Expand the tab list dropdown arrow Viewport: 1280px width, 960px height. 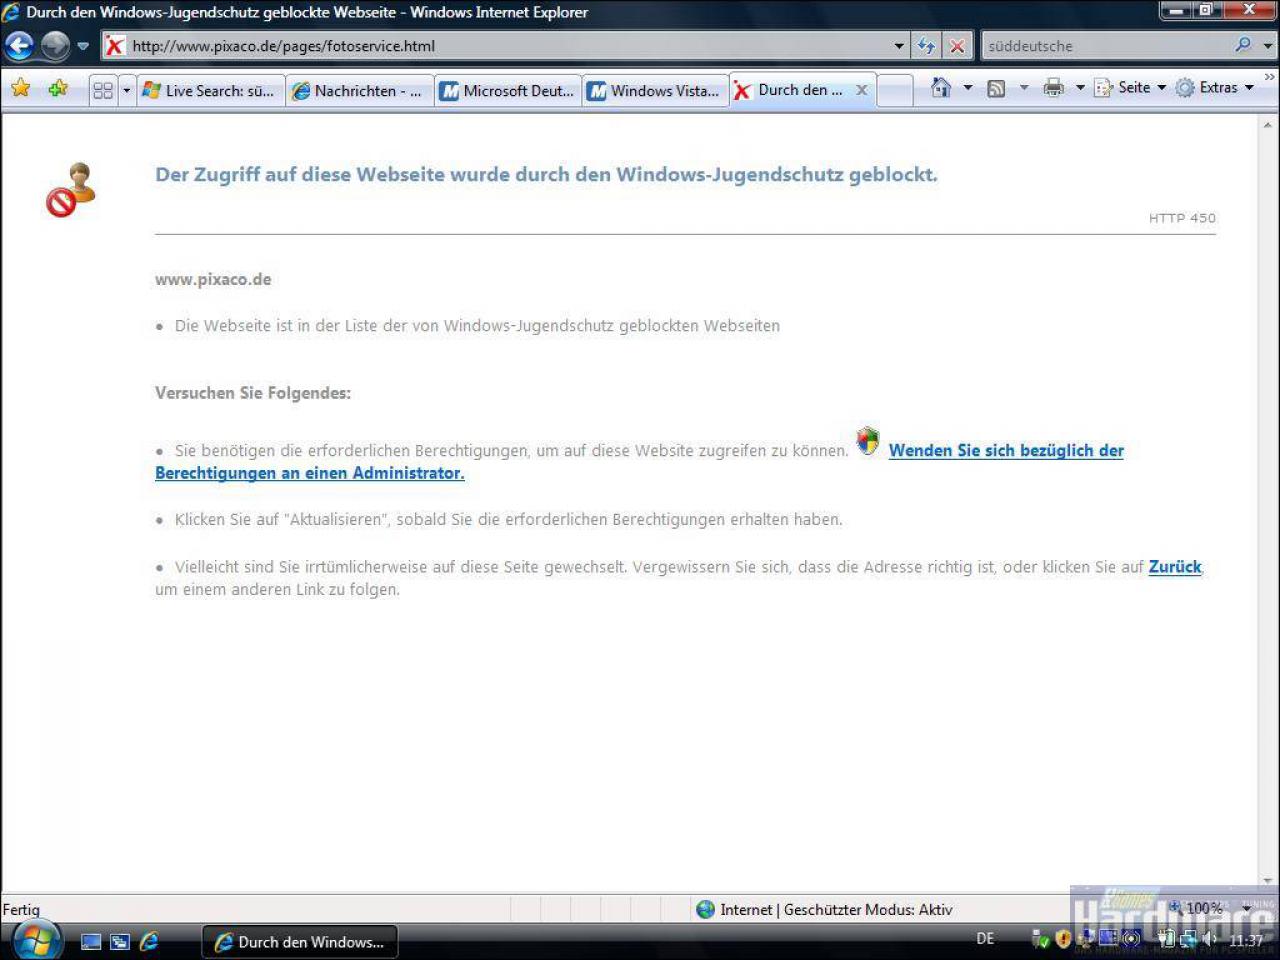coord(126,90)
